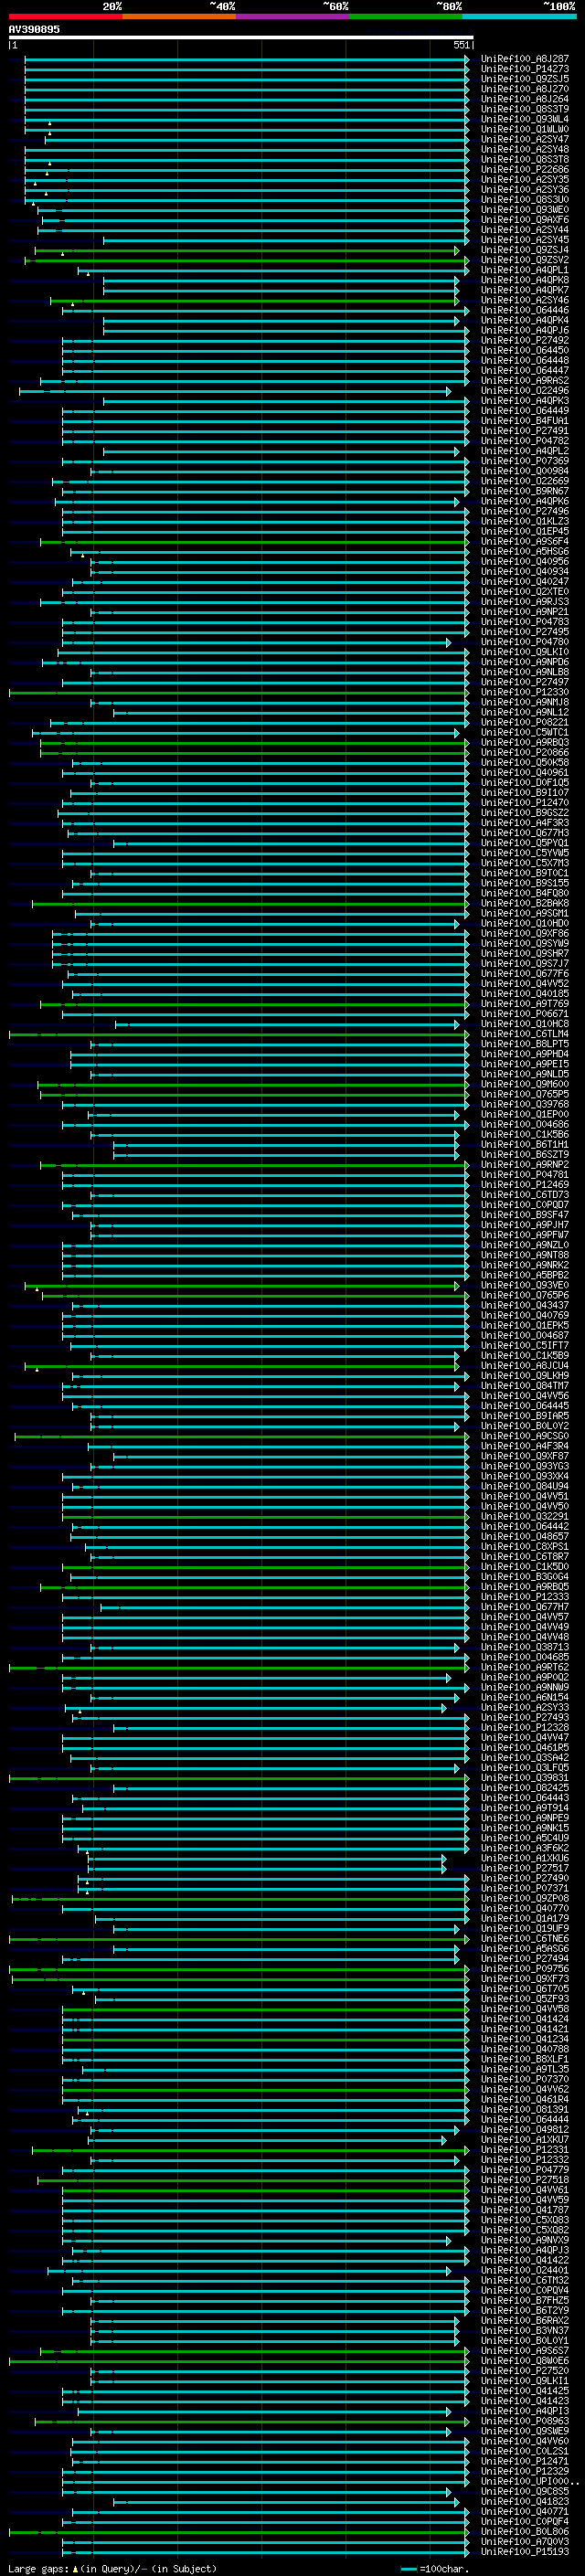This screenshot has height=2576, width=585.
Task: Click the white query length bar
Action: (241, 37)
